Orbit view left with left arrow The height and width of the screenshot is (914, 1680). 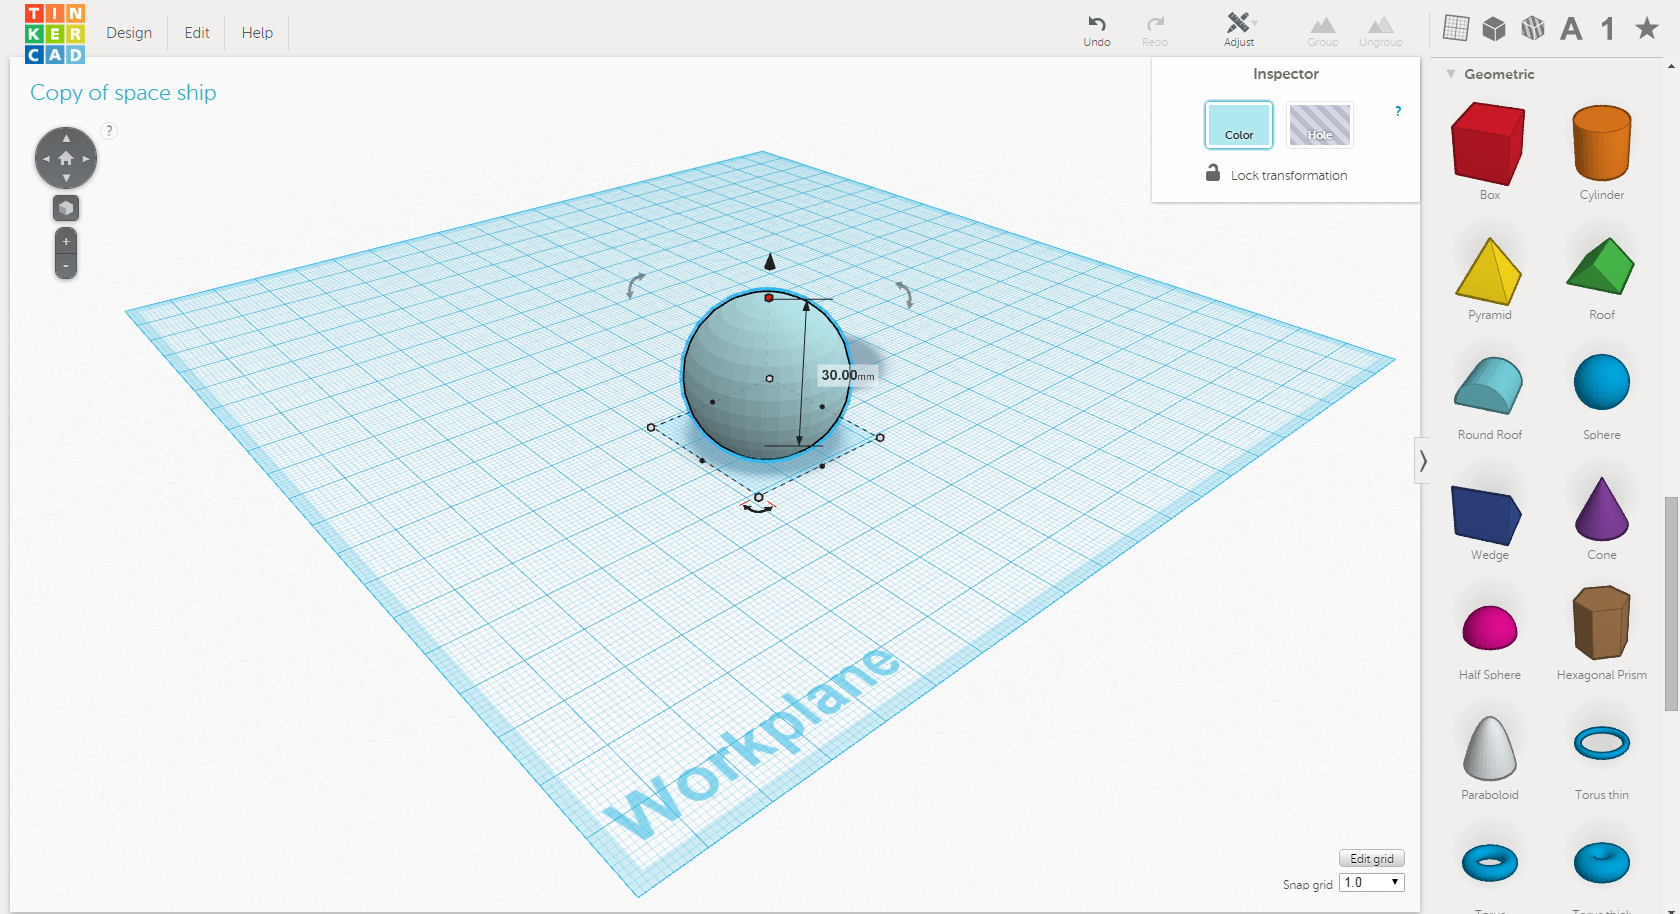46,158
